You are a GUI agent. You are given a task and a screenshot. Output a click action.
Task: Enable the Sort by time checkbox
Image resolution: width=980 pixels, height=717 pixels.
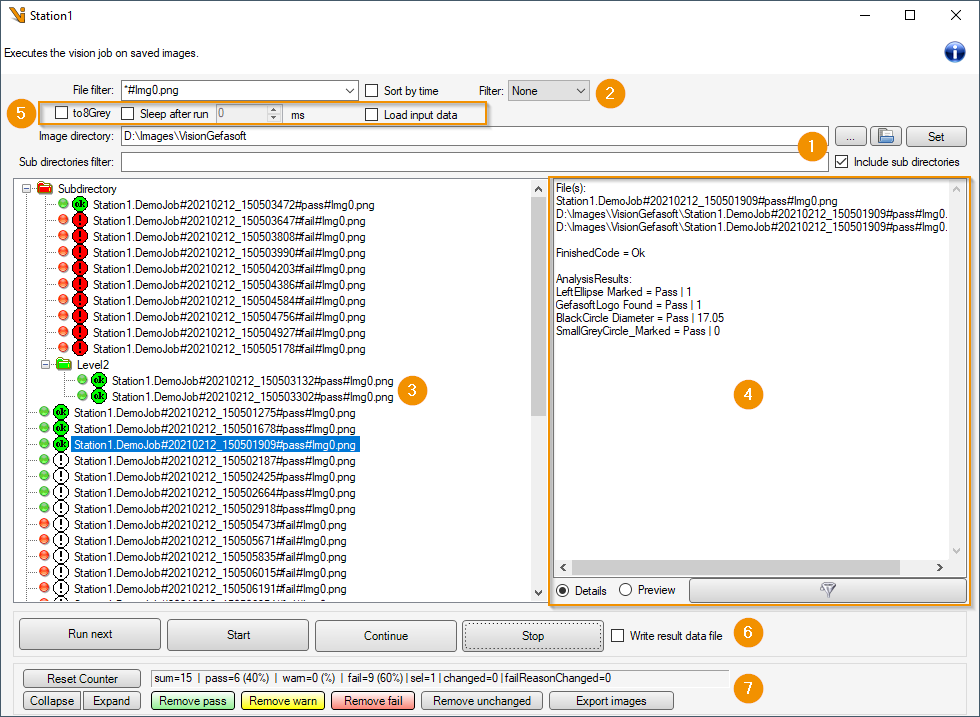[372, 91]
